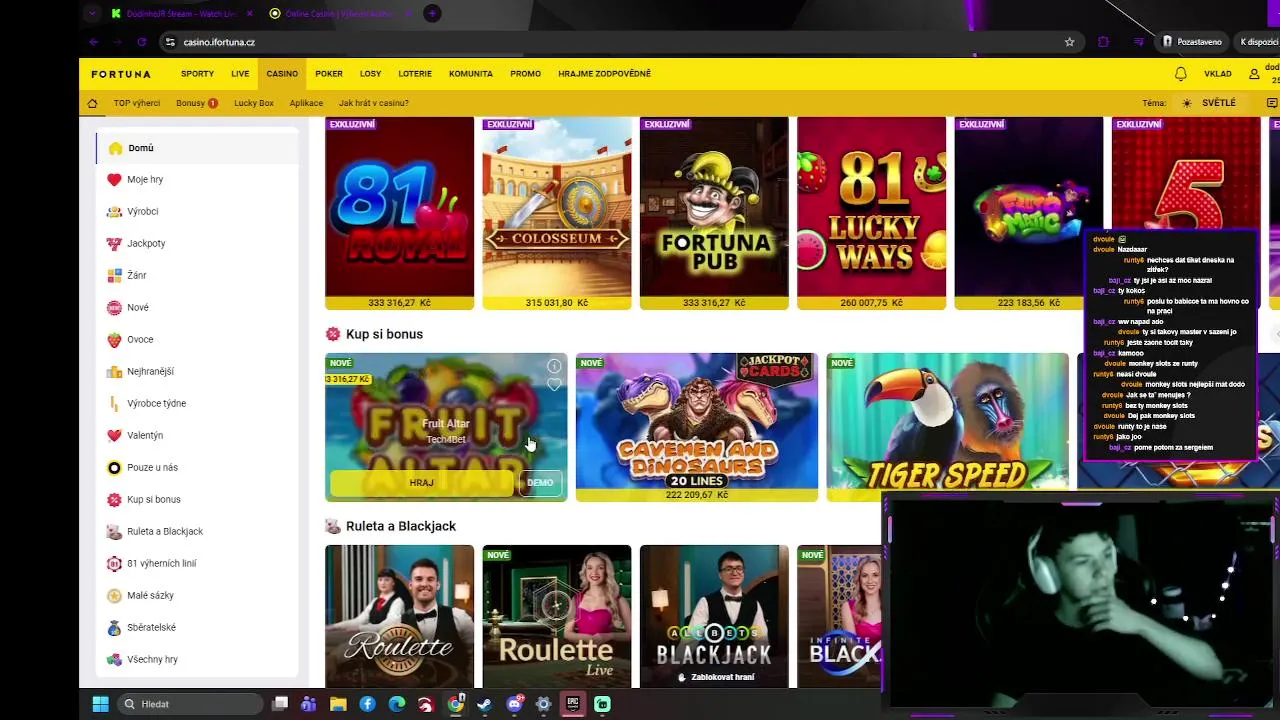The height and width of the screenshot is (720, 1280).
Task: Open the LOTERIE section
Action: coord(415,74)
